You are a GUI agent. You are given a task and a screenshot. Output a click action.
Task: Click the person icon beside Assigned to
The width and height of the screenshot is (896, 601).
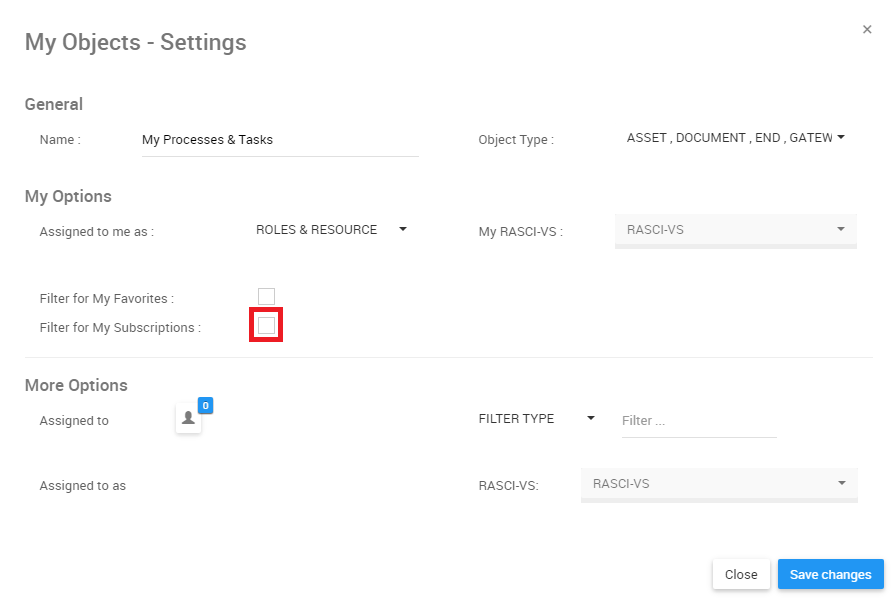[188, 419]
